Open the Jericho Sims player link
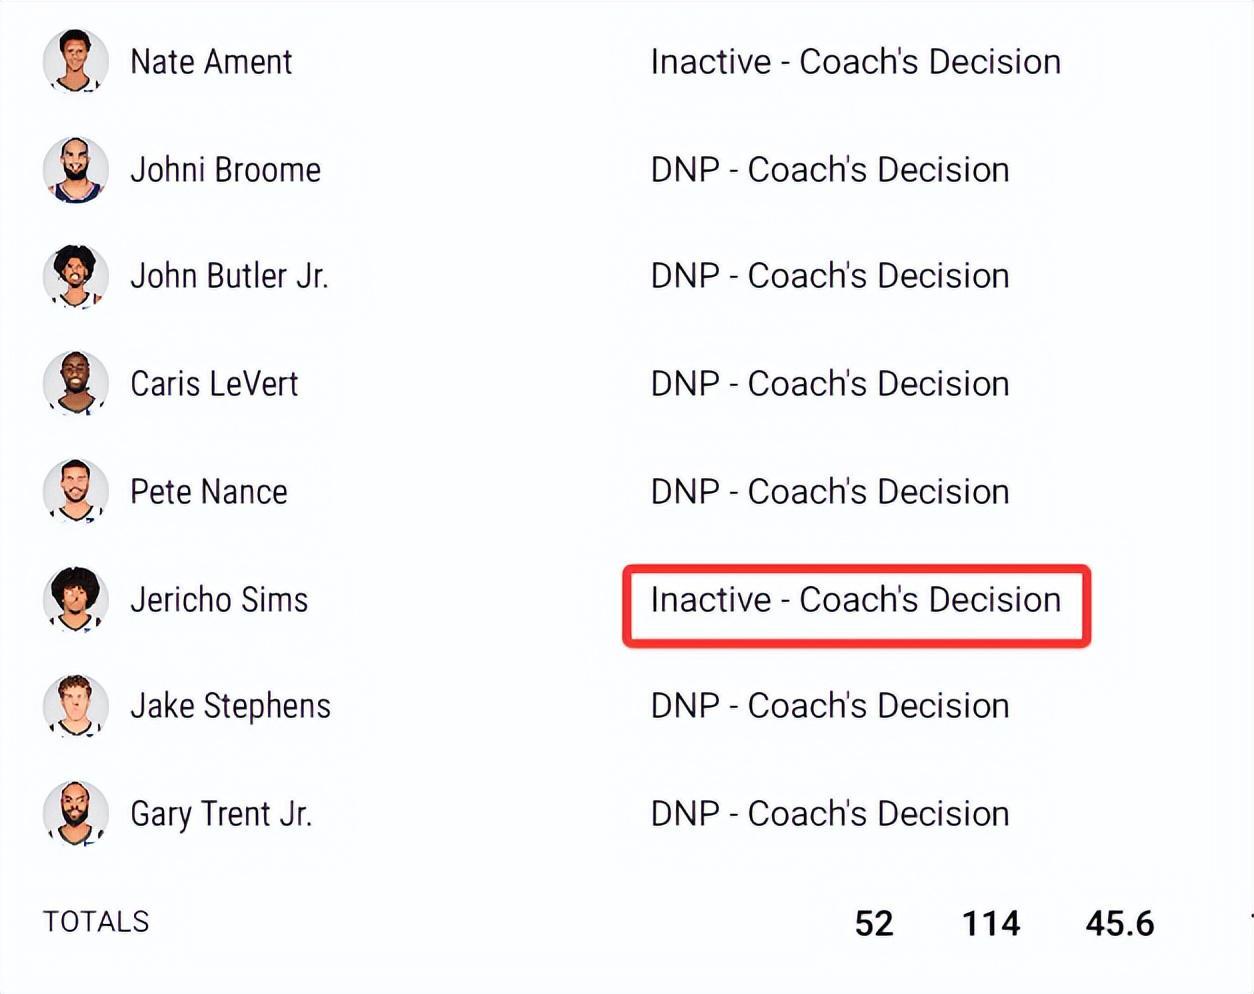This screenshot has height=994, width=1254. [219, 600]
